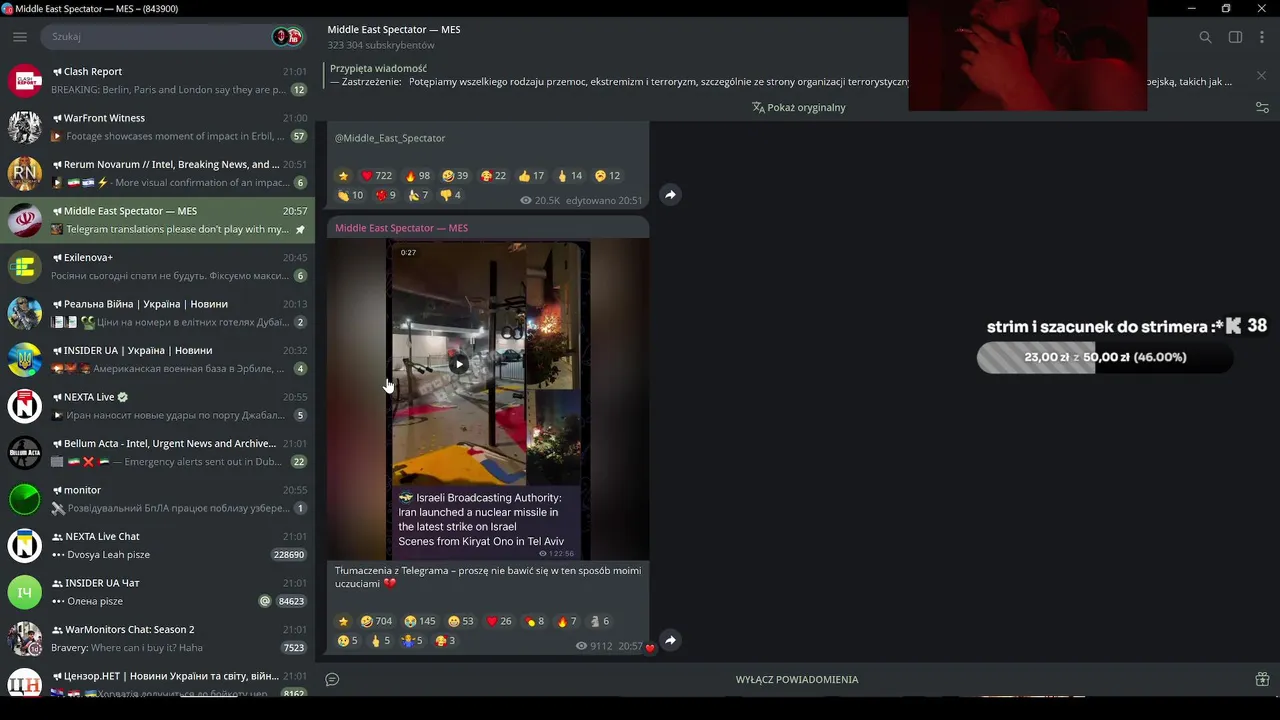Viewport: 1280px width, 720px height.
Task: Open the monitor channel
Action: pos(157,499)
